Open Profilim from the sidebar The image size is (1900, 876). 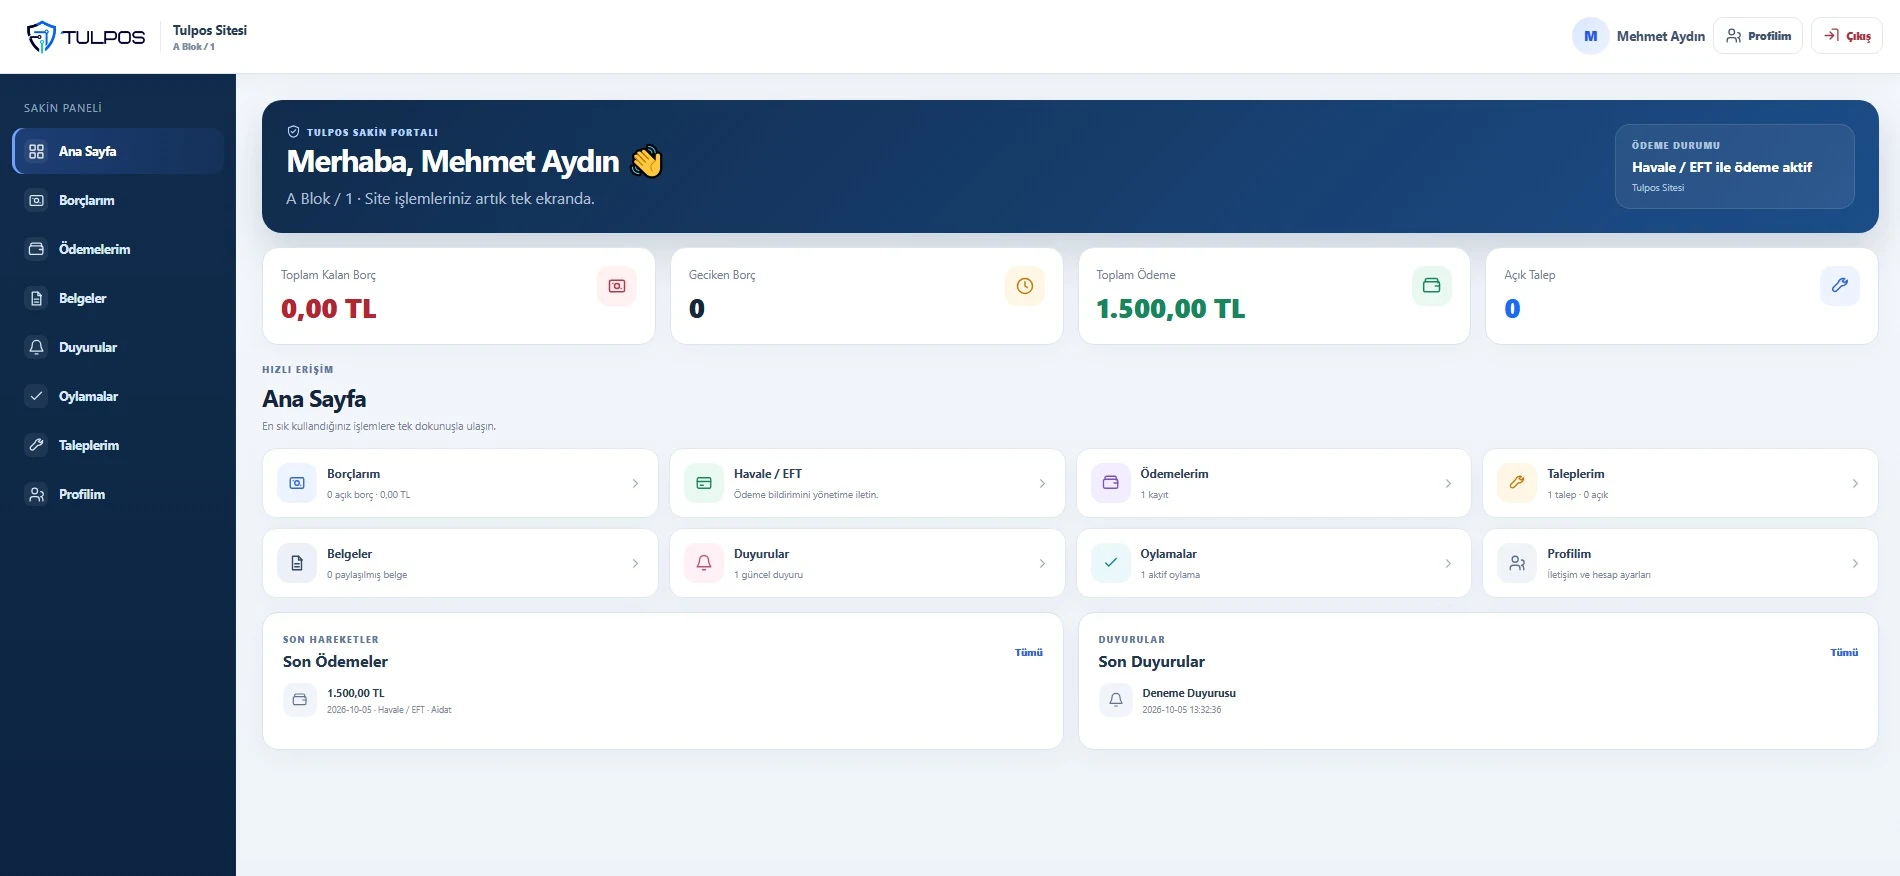[118, 494]
